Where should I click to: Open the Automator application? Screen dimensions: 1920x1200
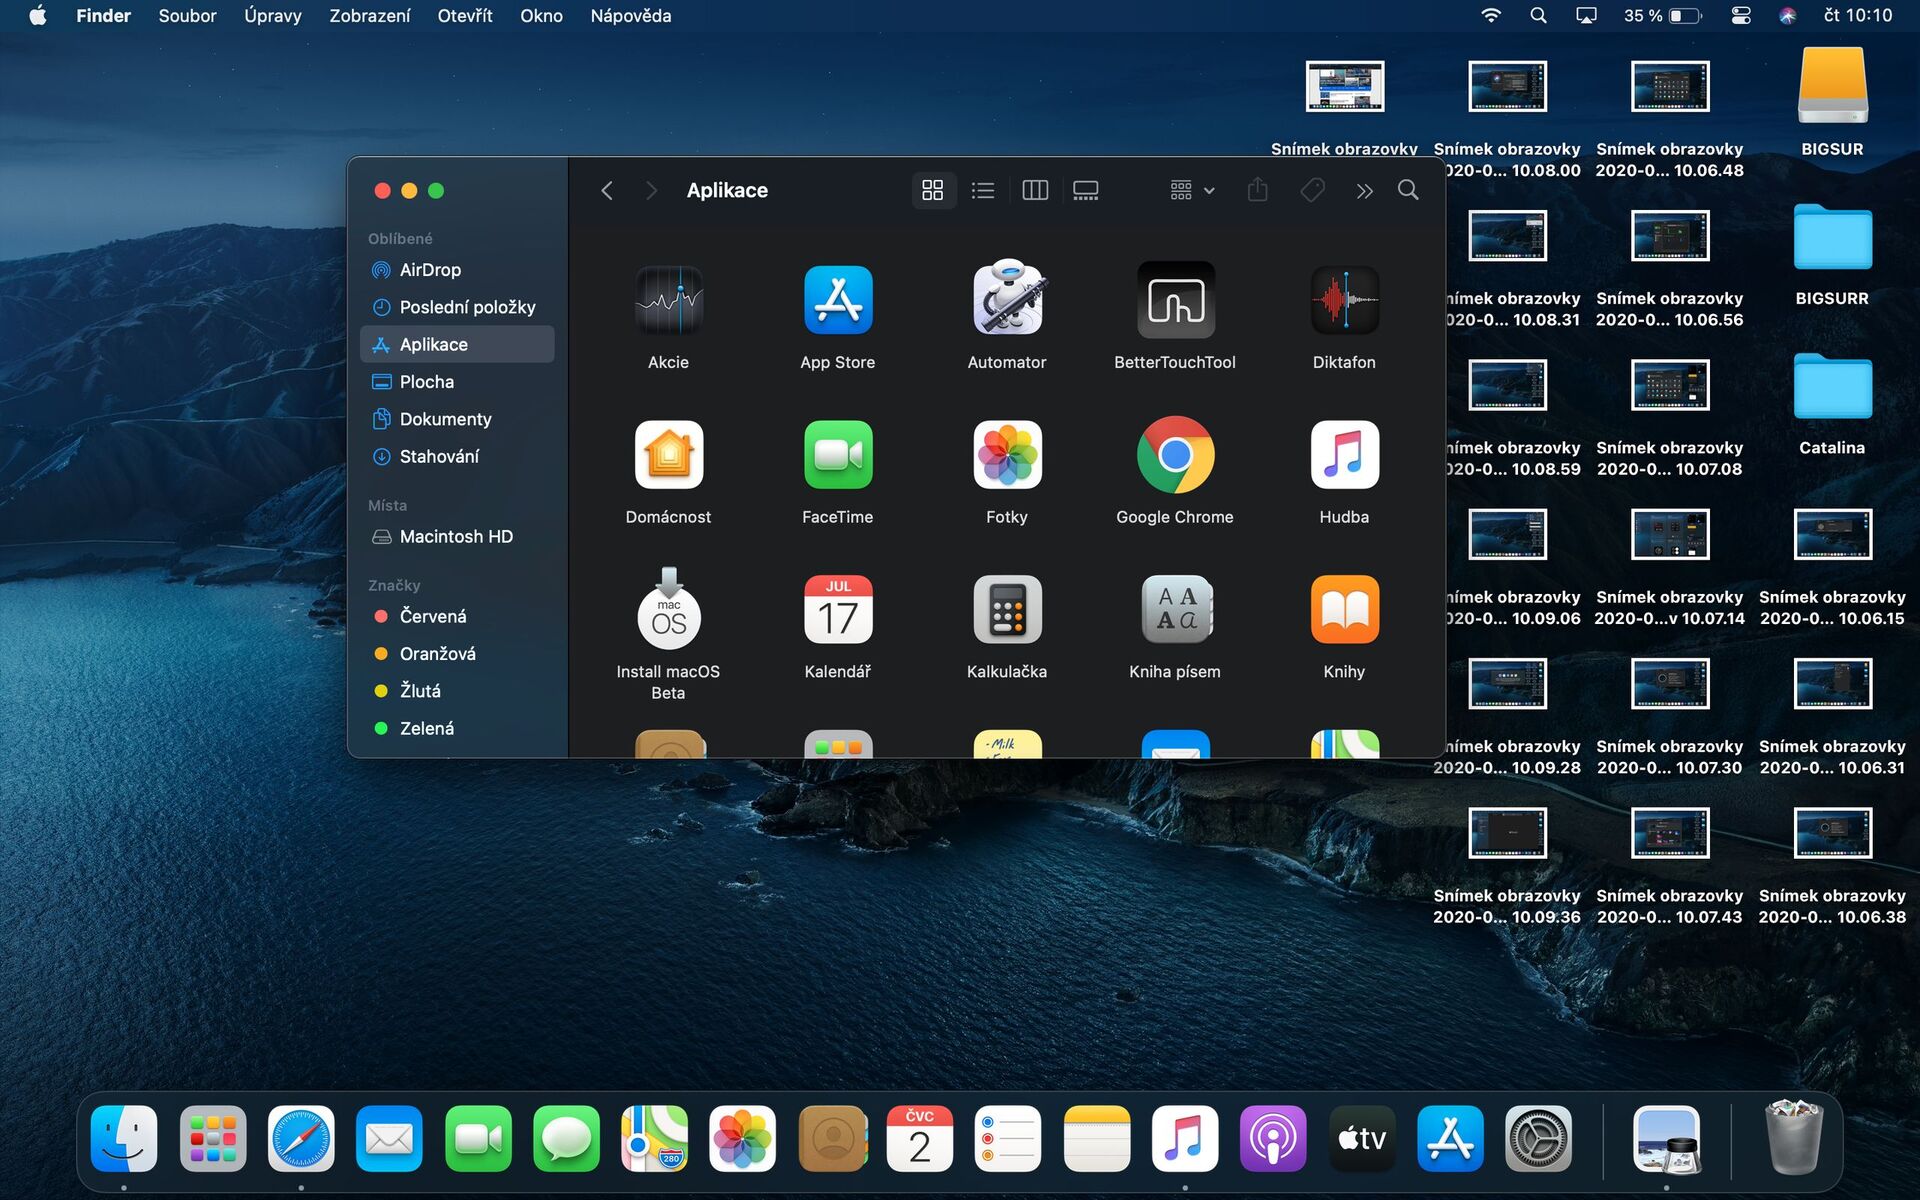click(1007, 300)
